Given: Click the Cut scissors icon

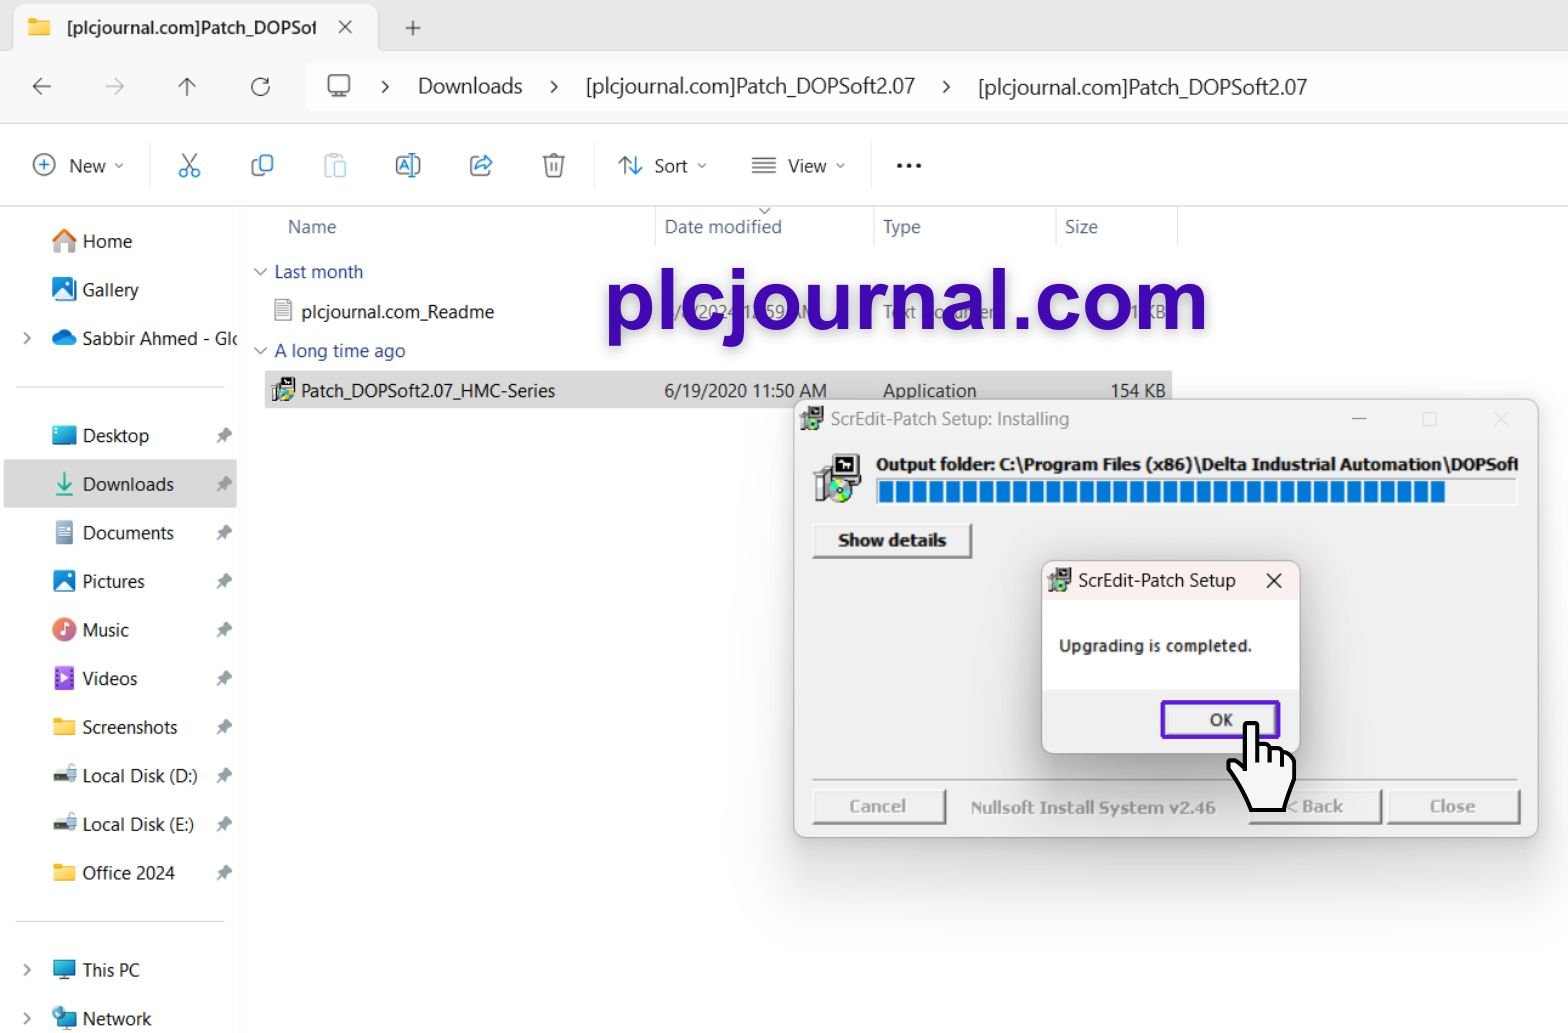Looking at the screenshot, I should pos(189,166).
